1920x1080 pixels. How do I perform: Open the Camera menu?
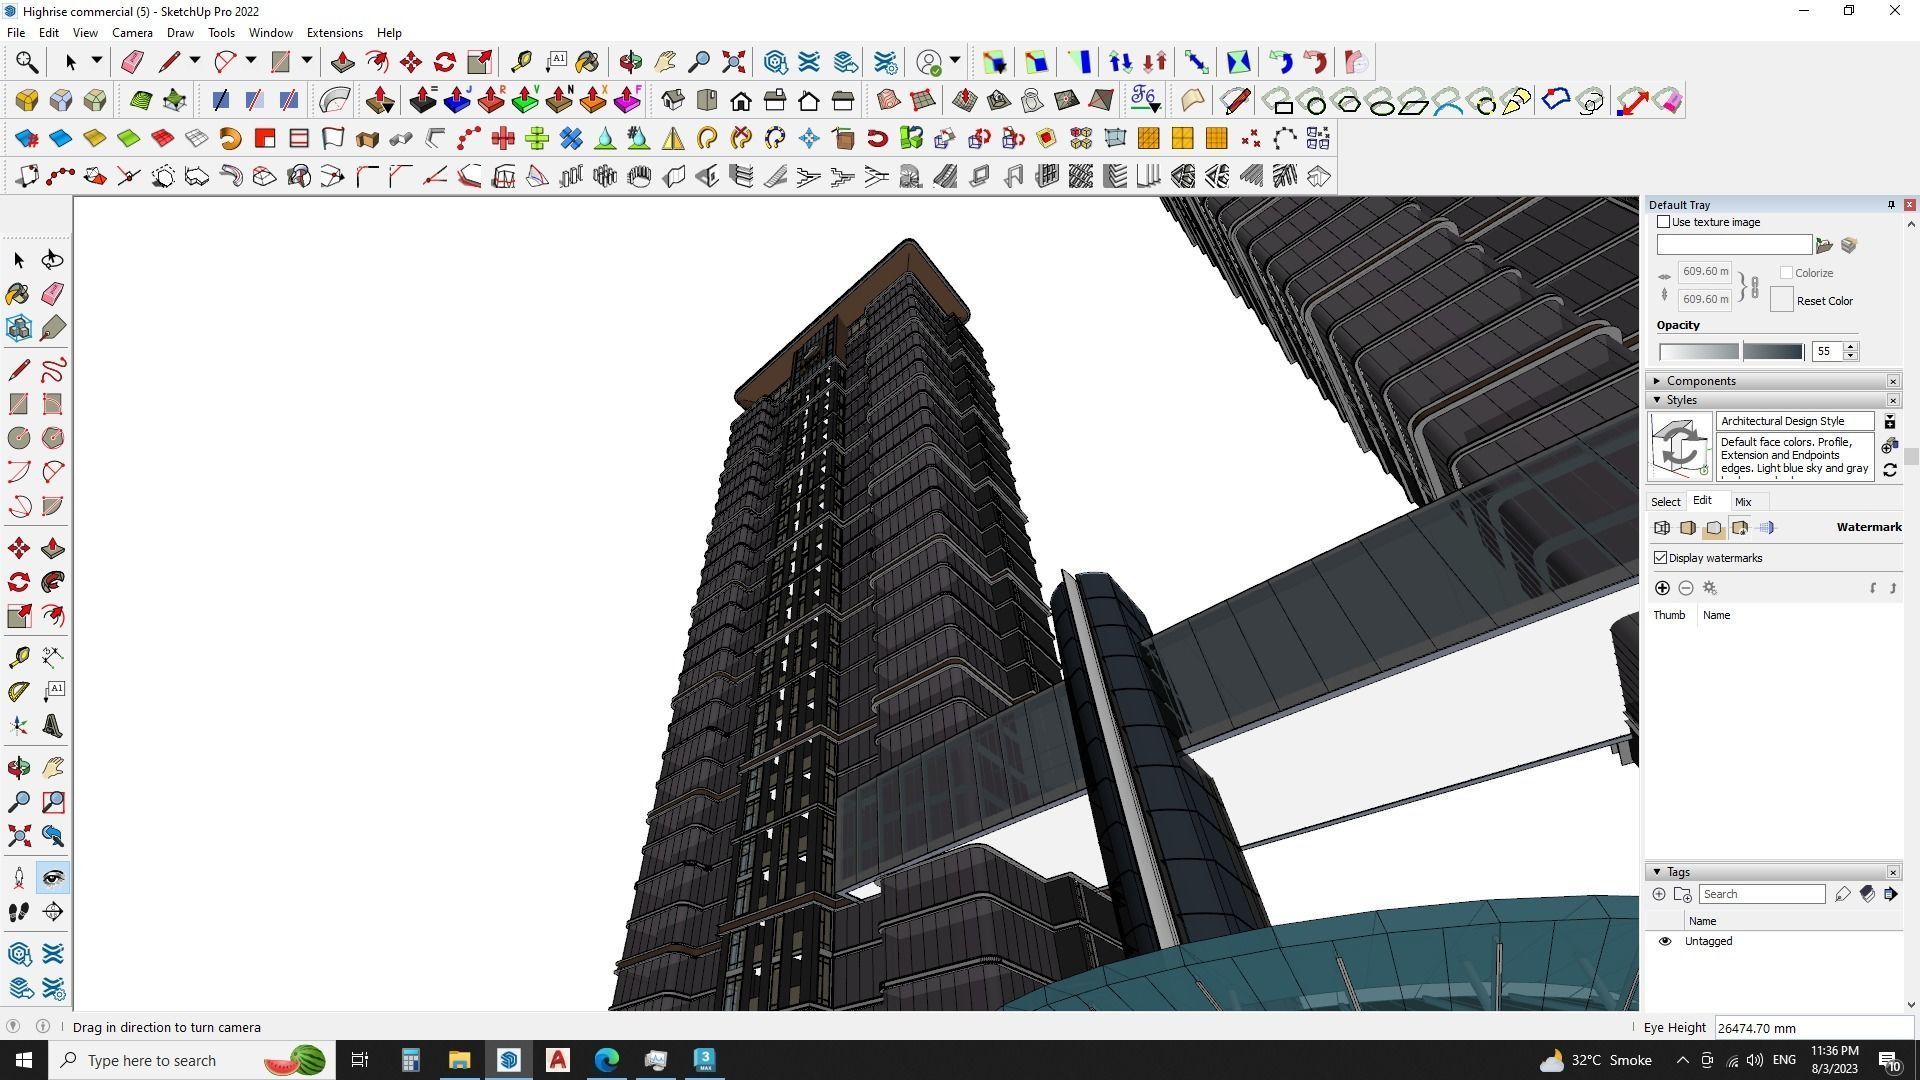(132, 33)
